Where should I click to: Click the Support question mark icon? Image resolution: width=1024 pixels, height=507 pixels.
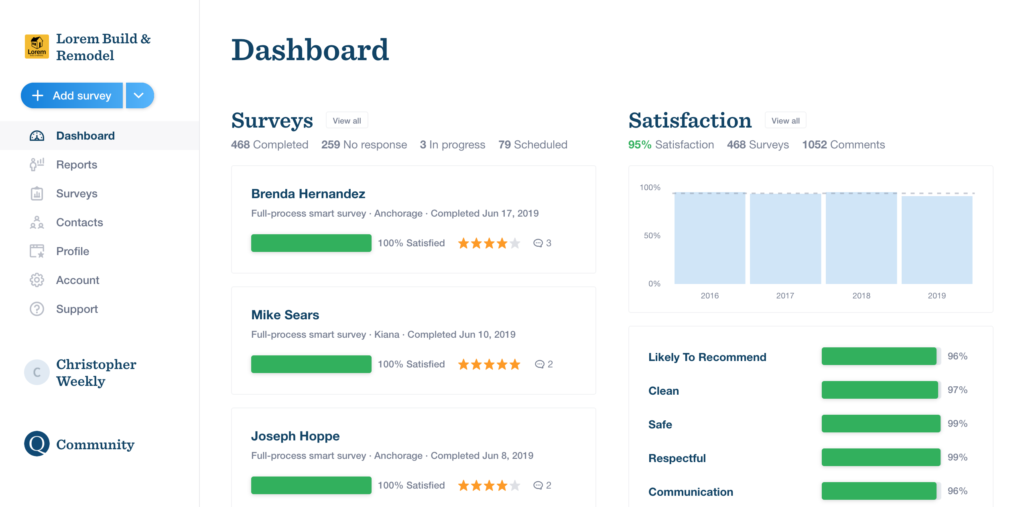(37, 309)
